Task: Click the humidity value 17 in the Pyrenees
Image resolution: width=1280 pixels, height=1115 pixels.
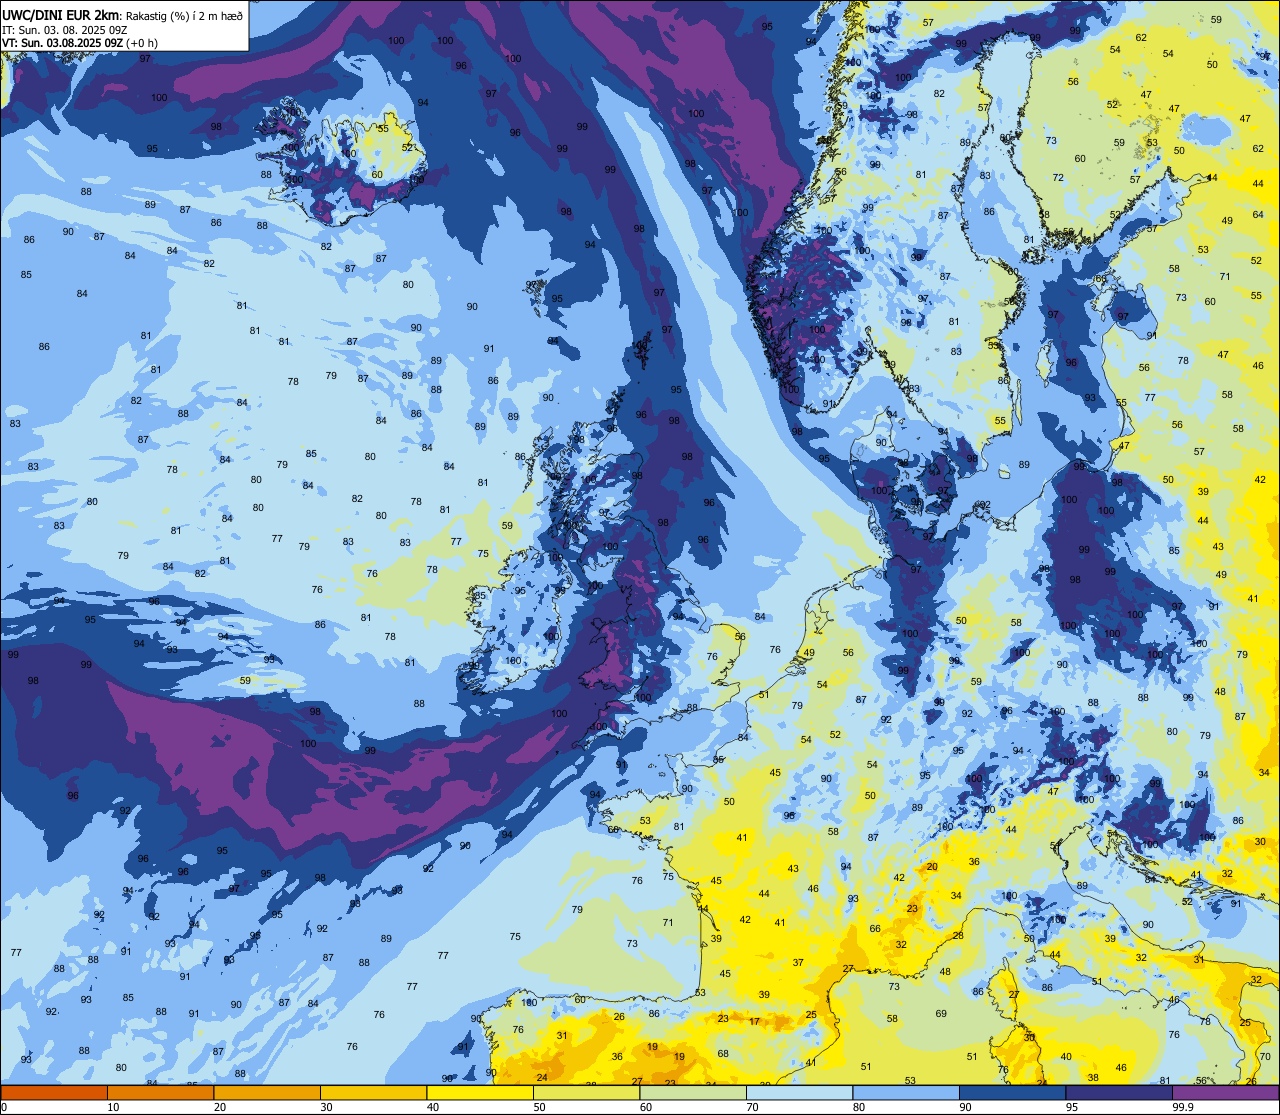Action: pyautogui.click(x=754, y=1021)
